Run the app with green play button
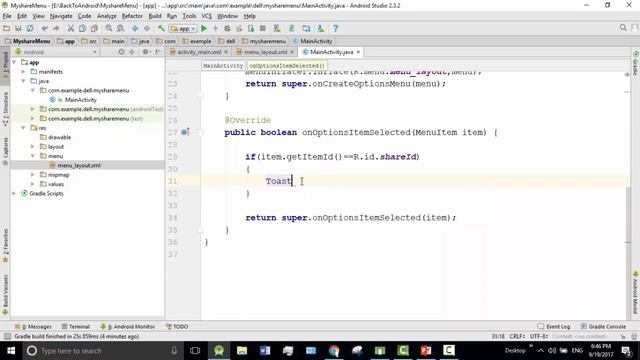This screenshot has height=360, width=640. click(204, 29)
